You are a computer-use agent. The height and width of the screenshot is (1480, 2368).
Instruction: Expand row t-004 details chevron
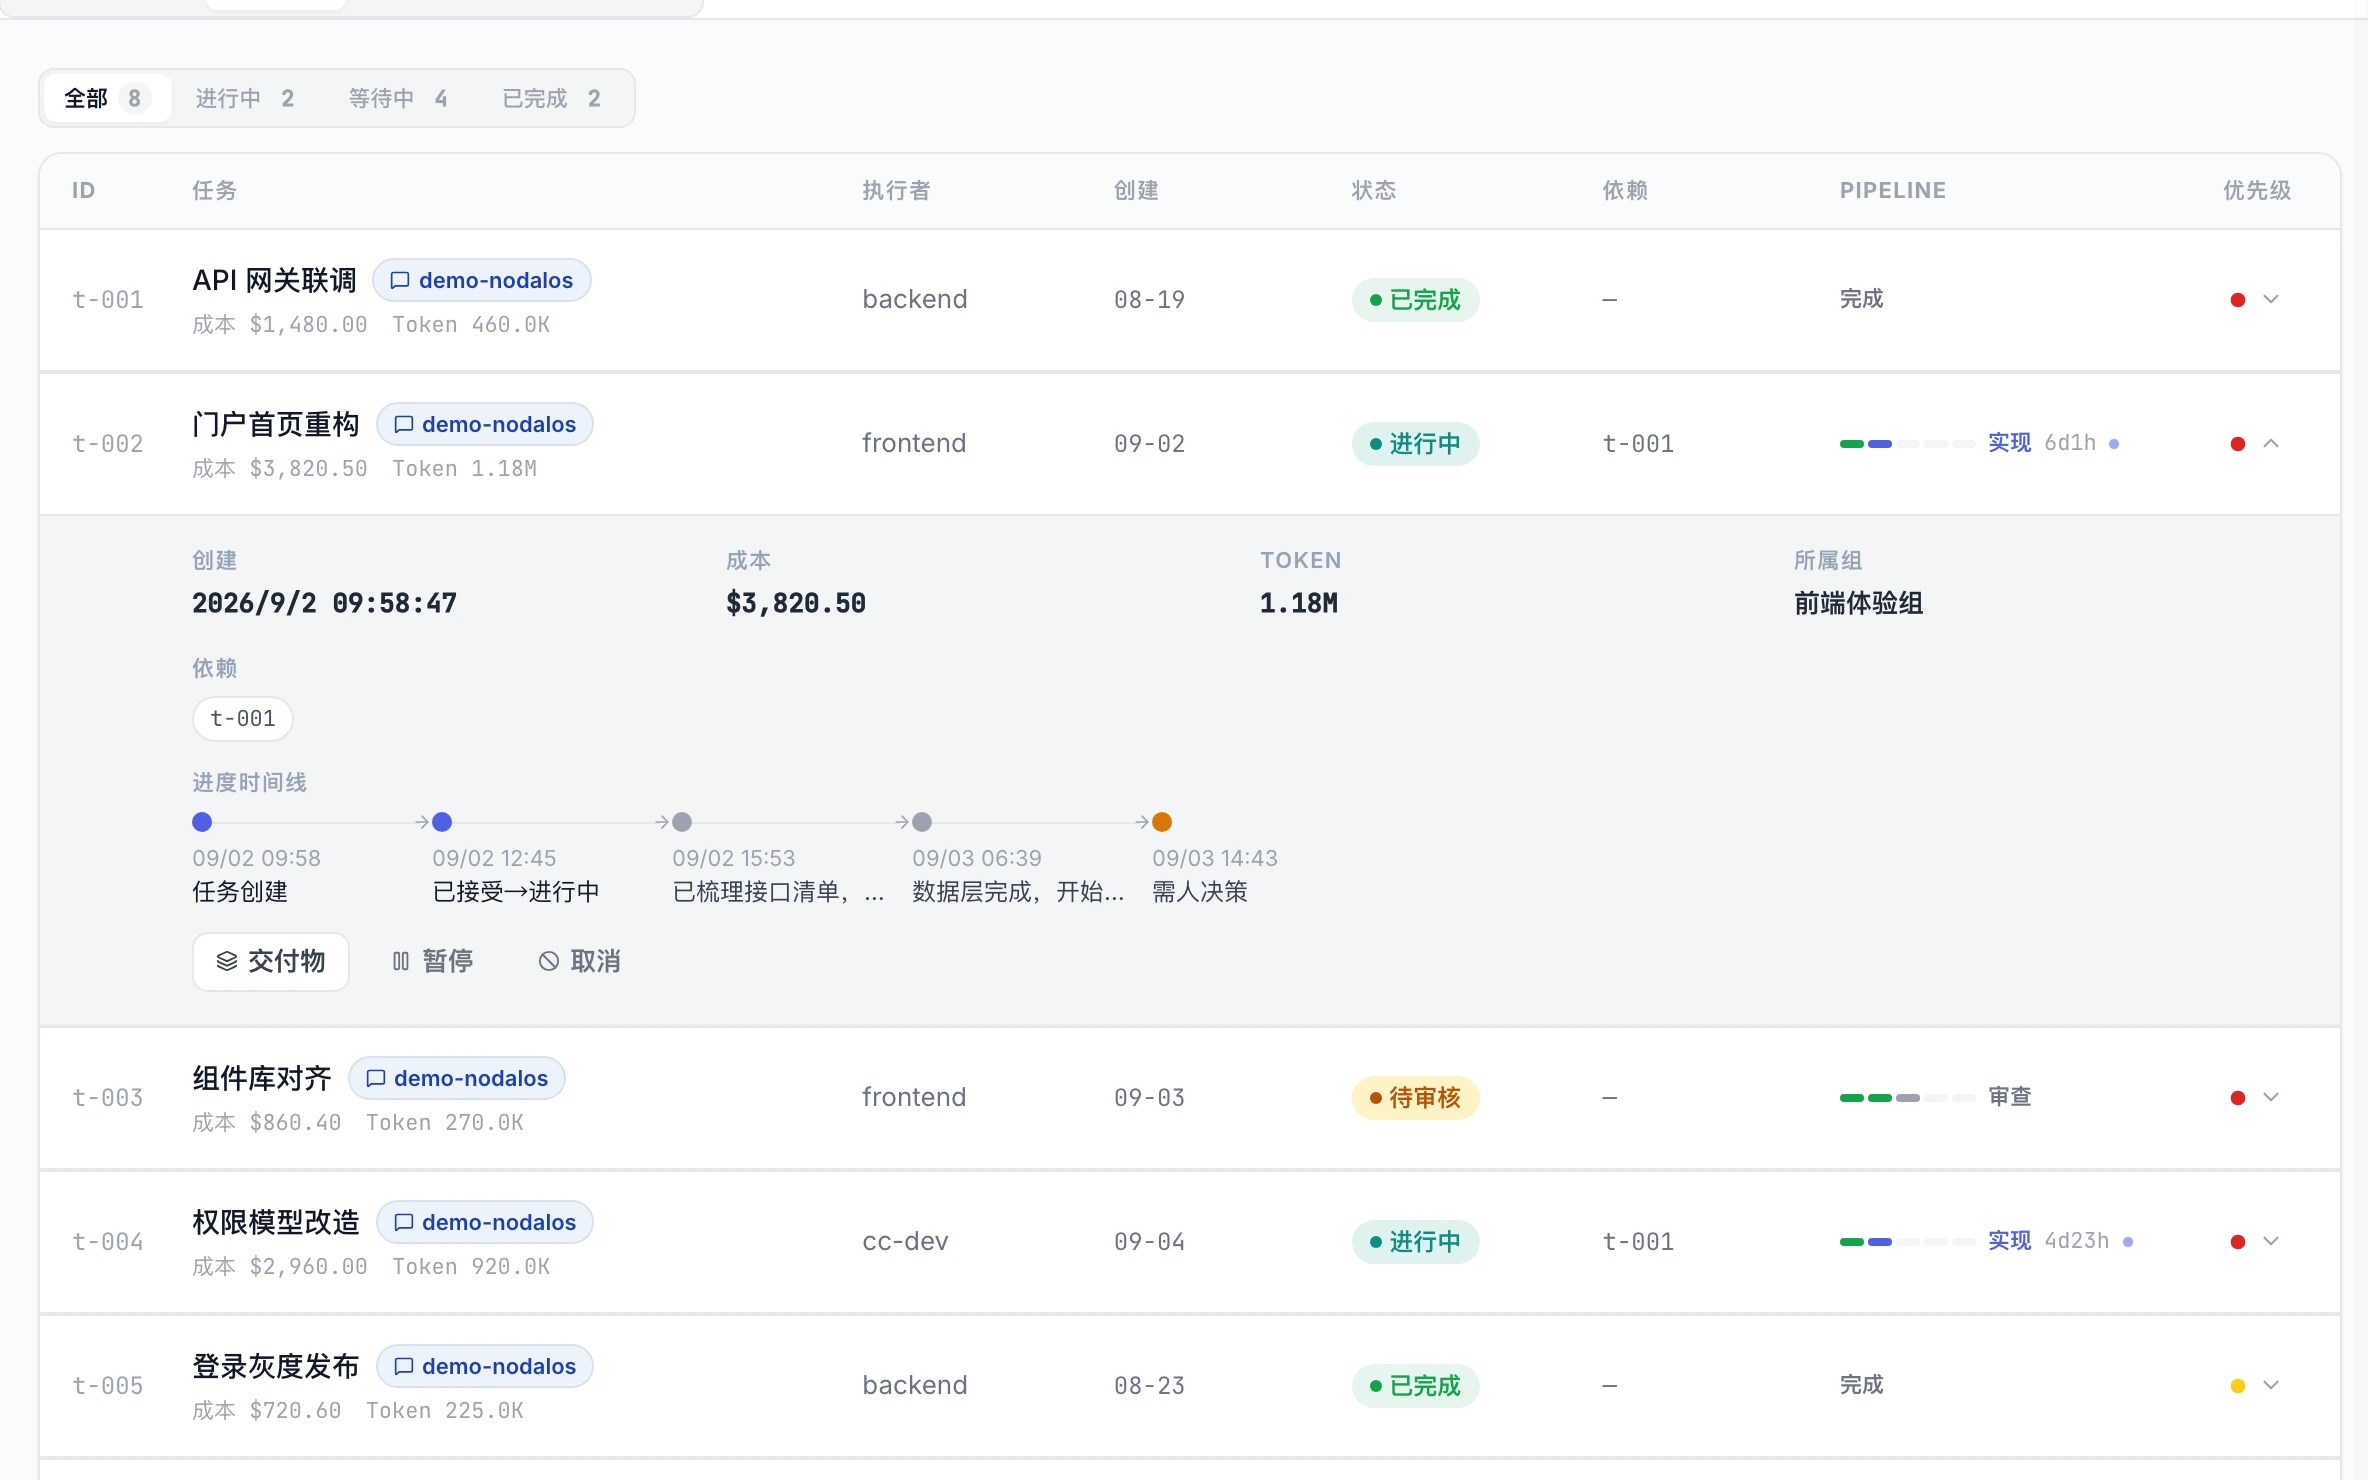[x=2271, y=1241]
